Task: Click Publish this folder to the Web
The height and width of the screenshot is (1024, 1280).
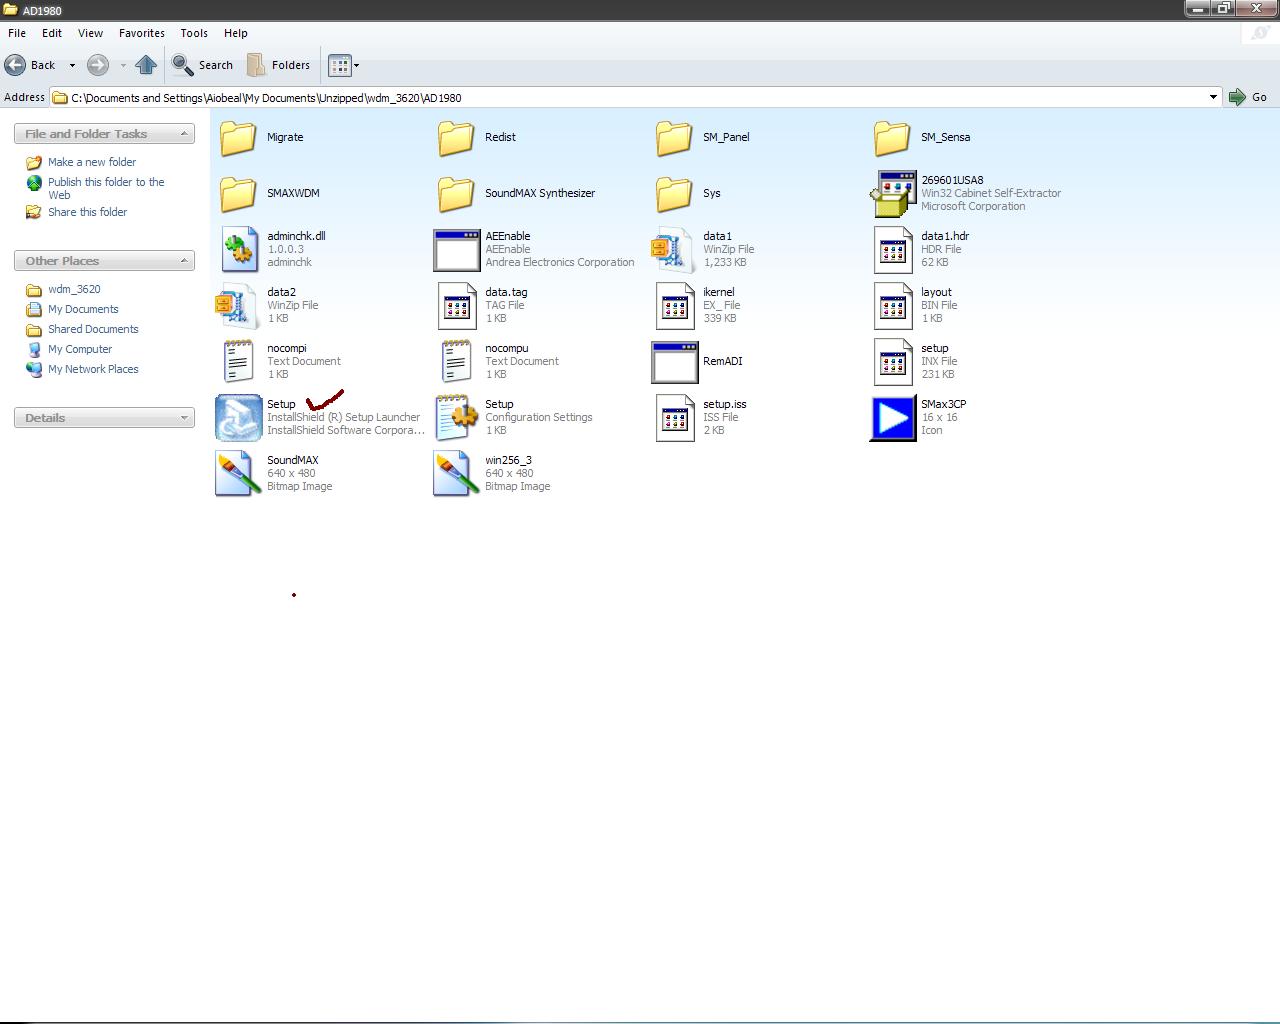Action: coord(106,188)
